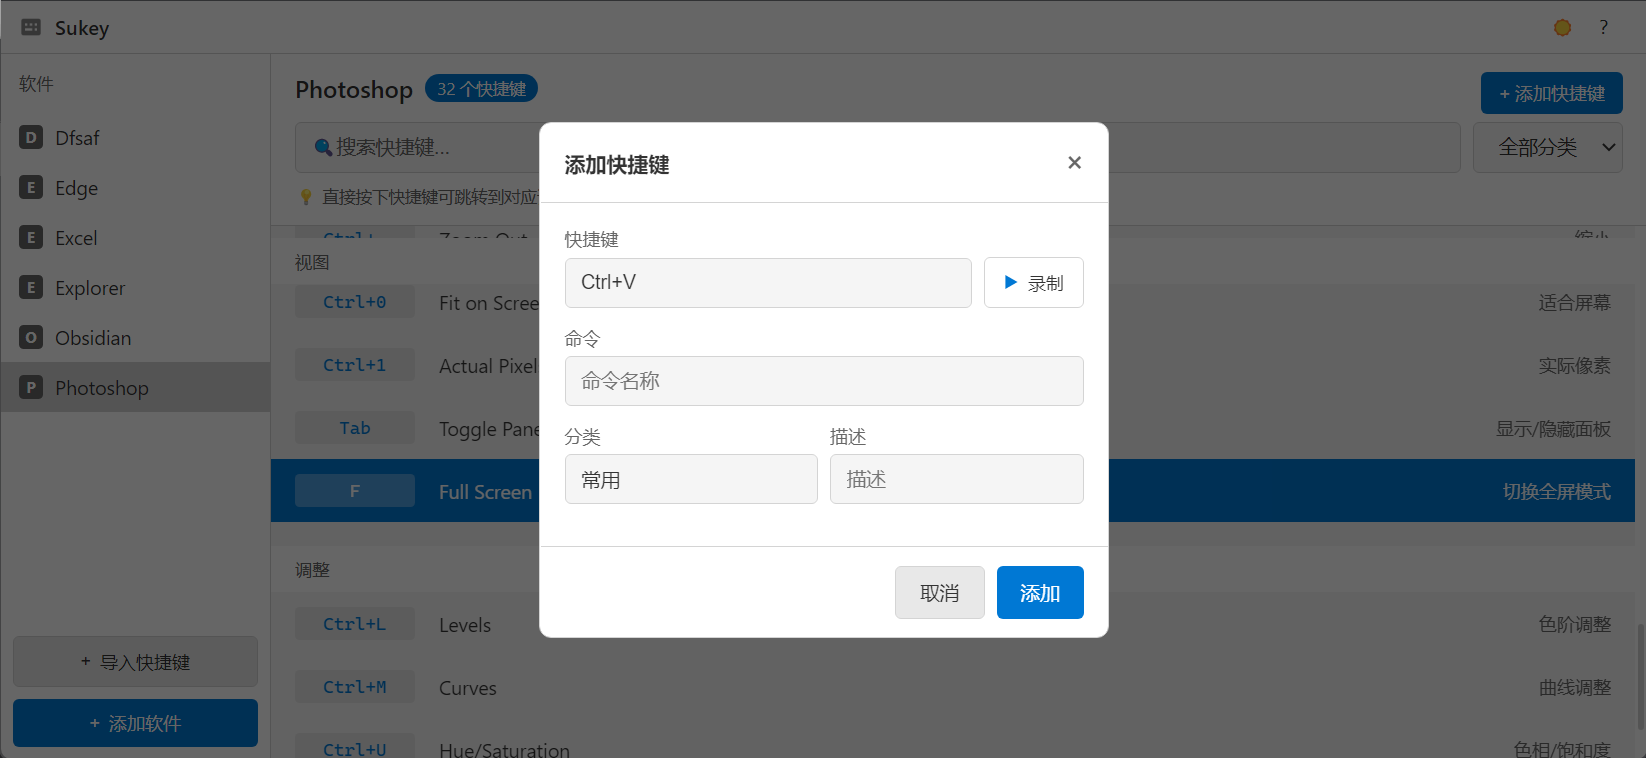Click the O icon beside Obsidian
1646x758 pixels.
31,337
